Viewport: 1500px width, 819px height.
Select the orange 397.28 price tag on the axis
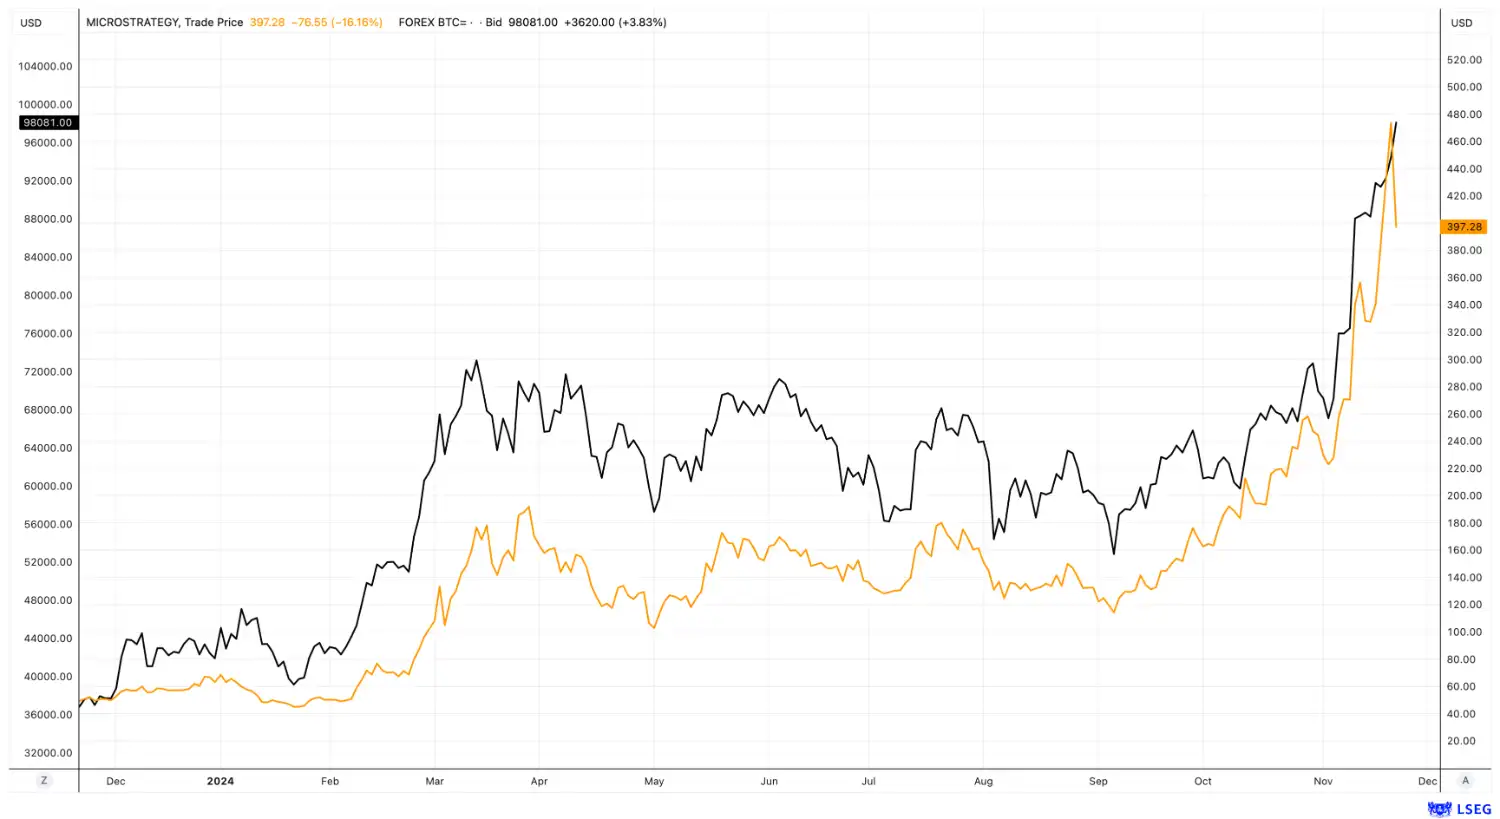tap(1465, 227)
